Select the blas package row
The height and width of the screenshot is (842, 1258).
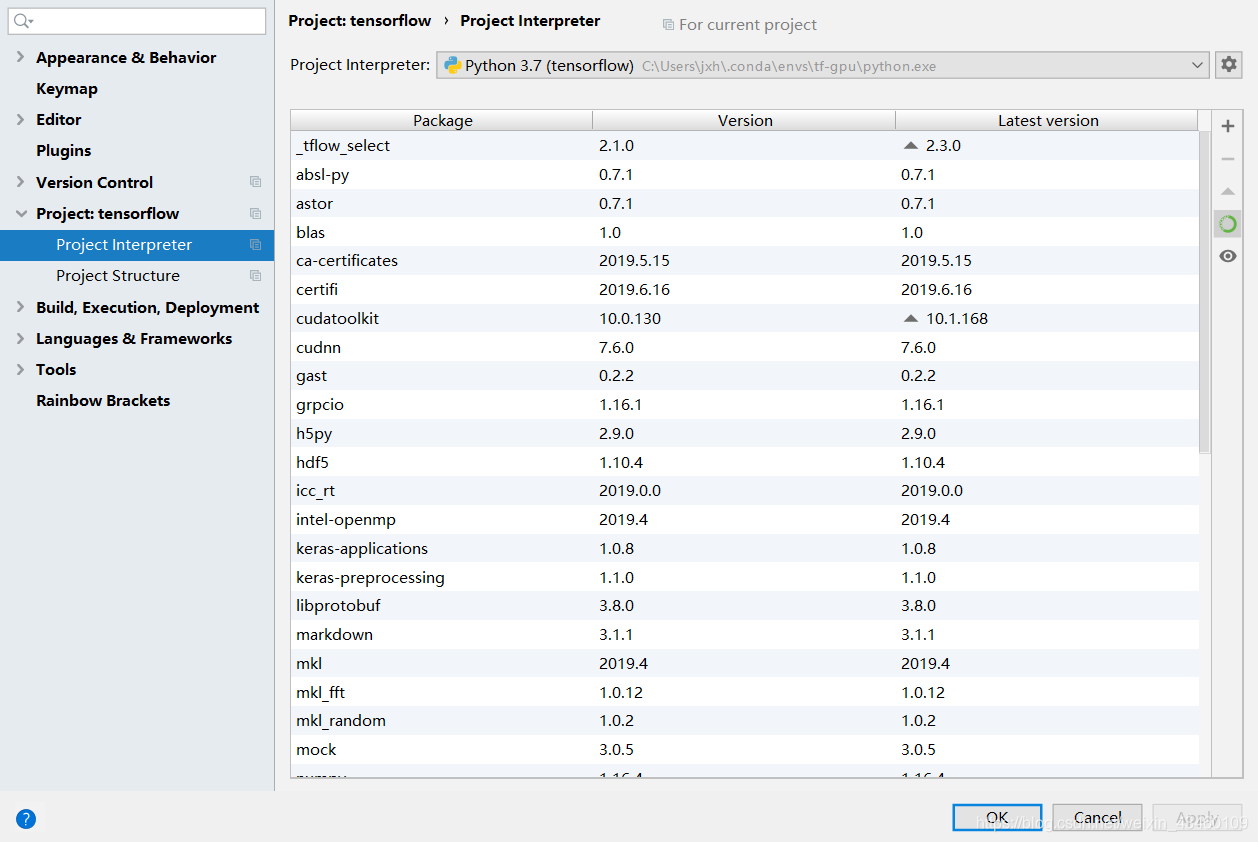coord(745,232)
